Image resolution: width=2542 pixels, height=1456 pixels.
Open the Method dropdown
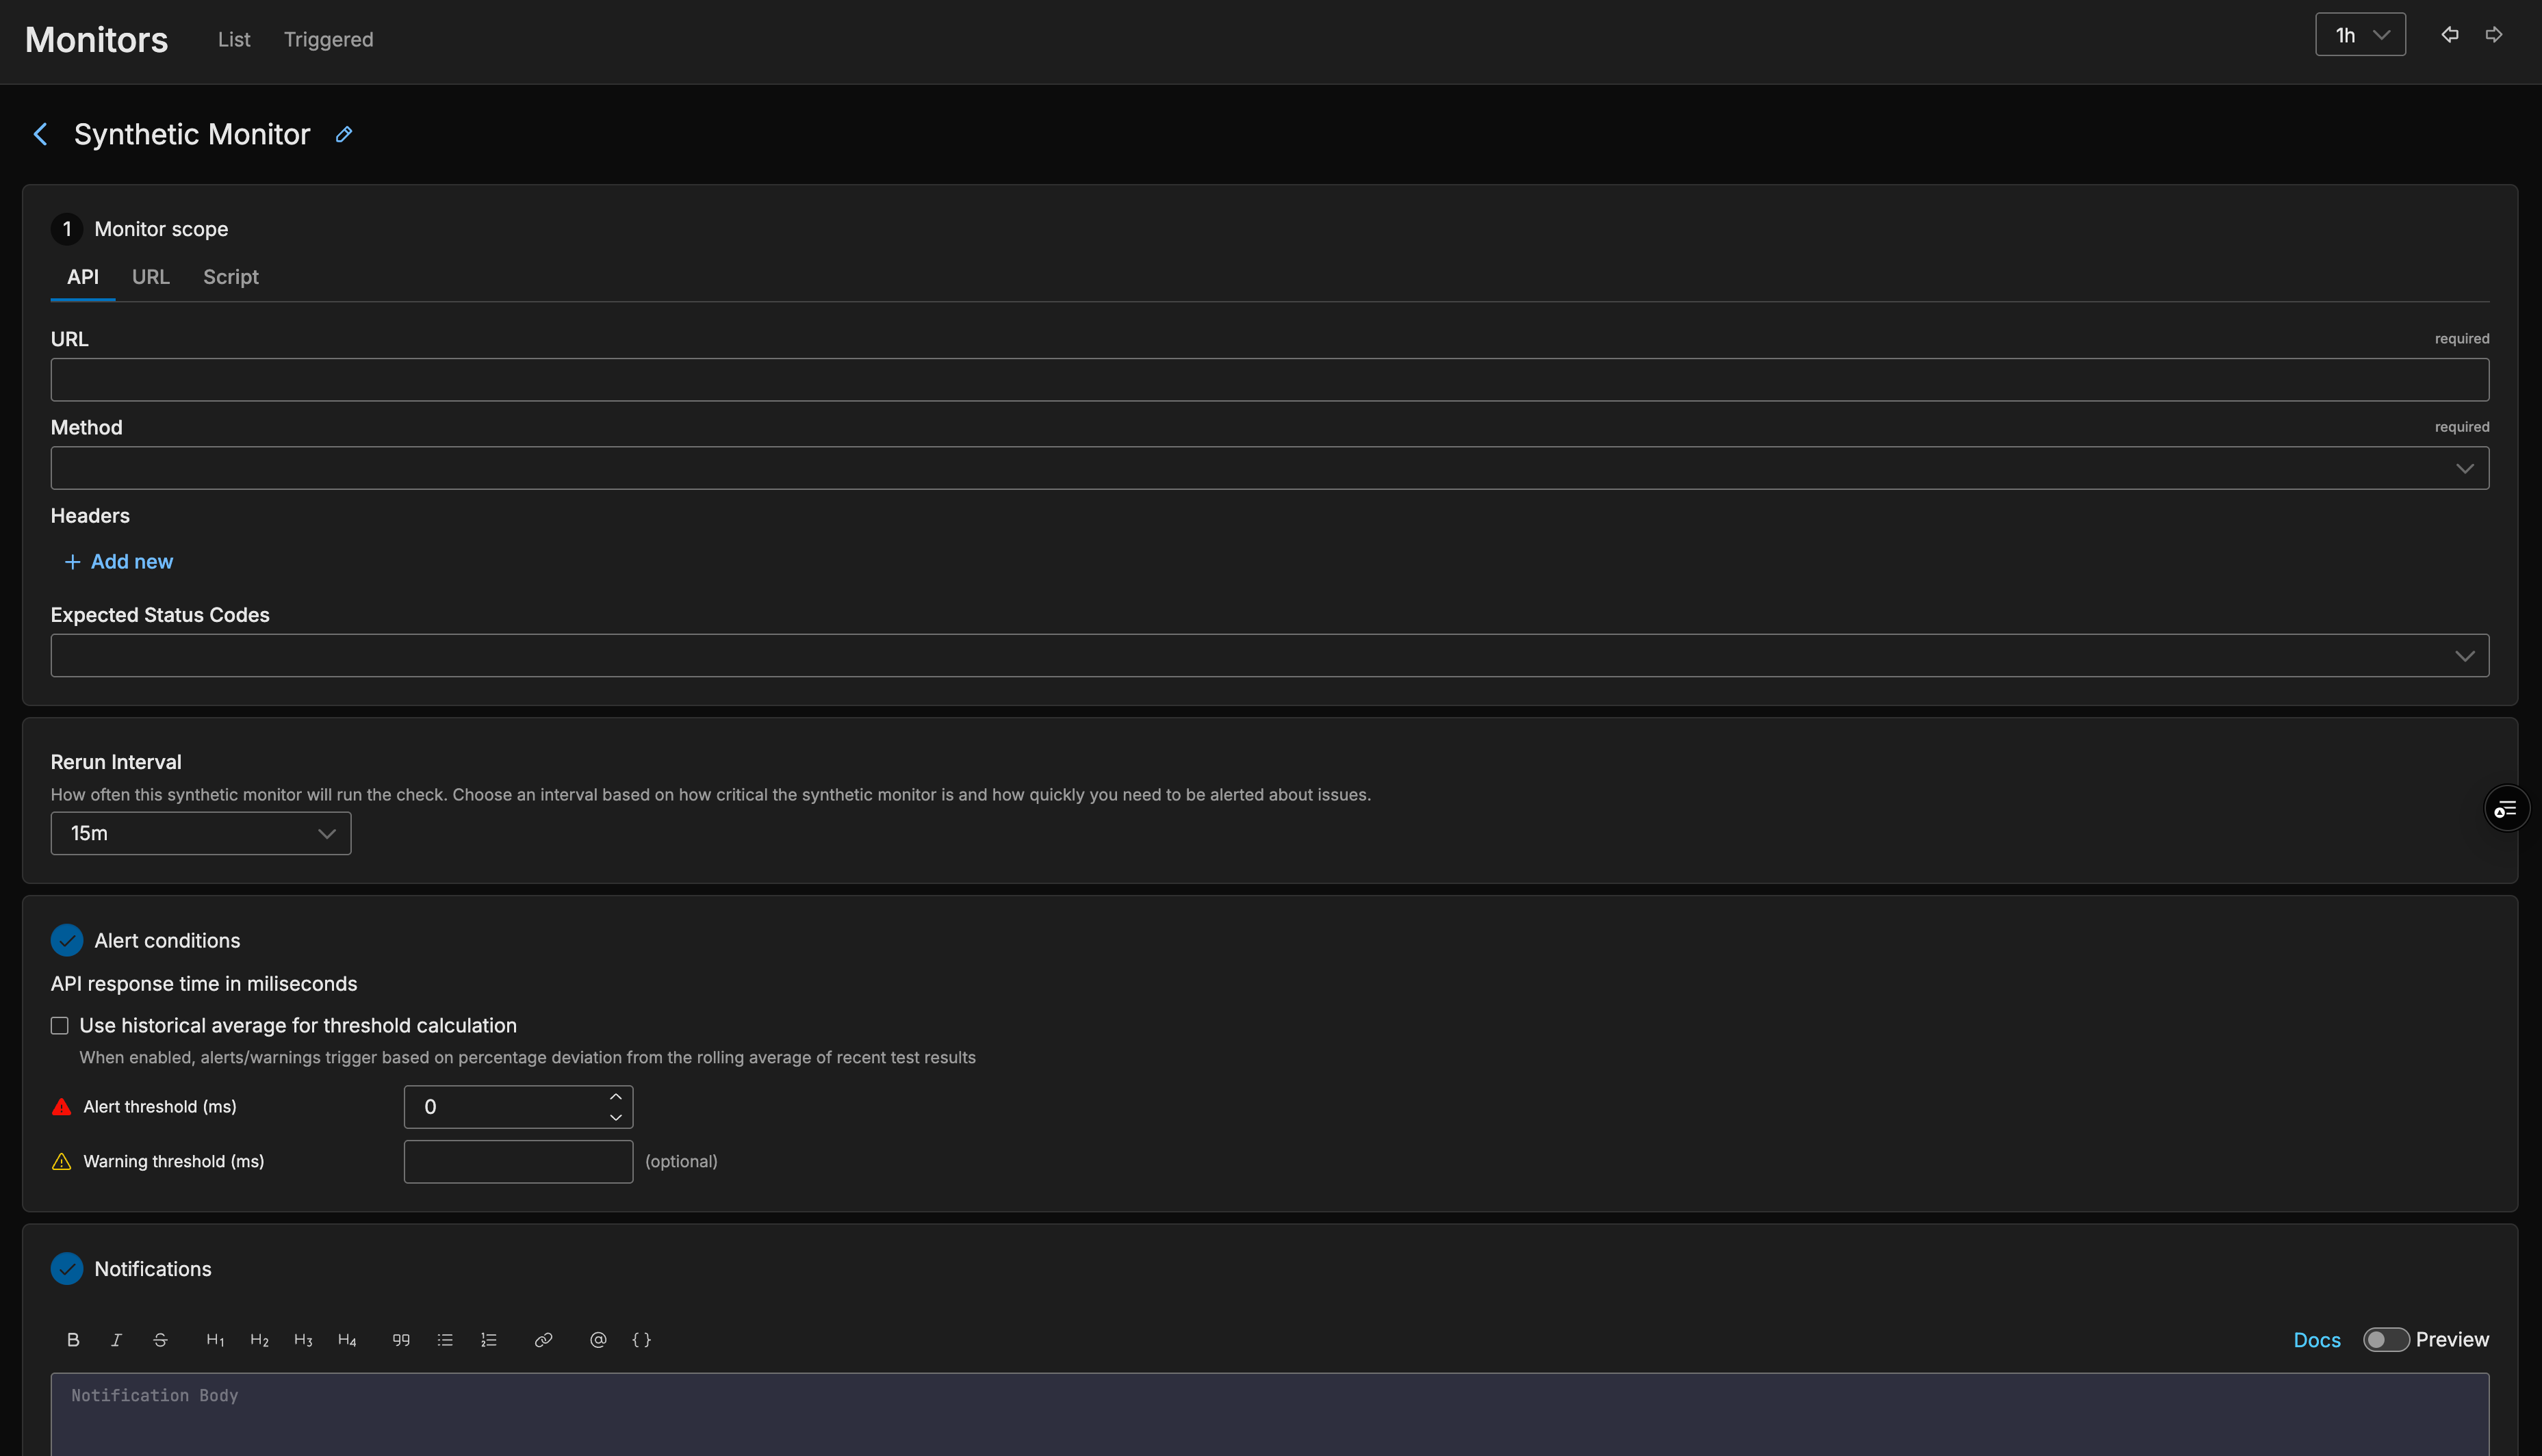[2466, 467]
